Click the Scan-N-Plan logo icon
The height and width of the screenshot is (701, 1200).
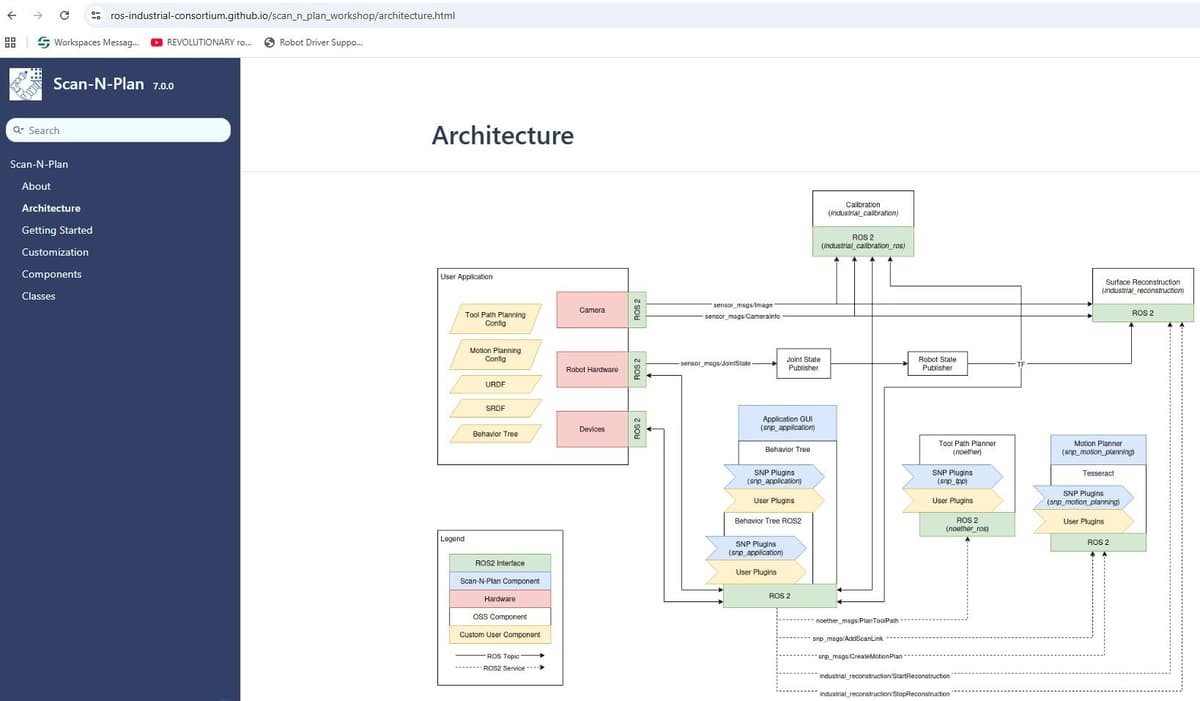[x=24, y=83]
